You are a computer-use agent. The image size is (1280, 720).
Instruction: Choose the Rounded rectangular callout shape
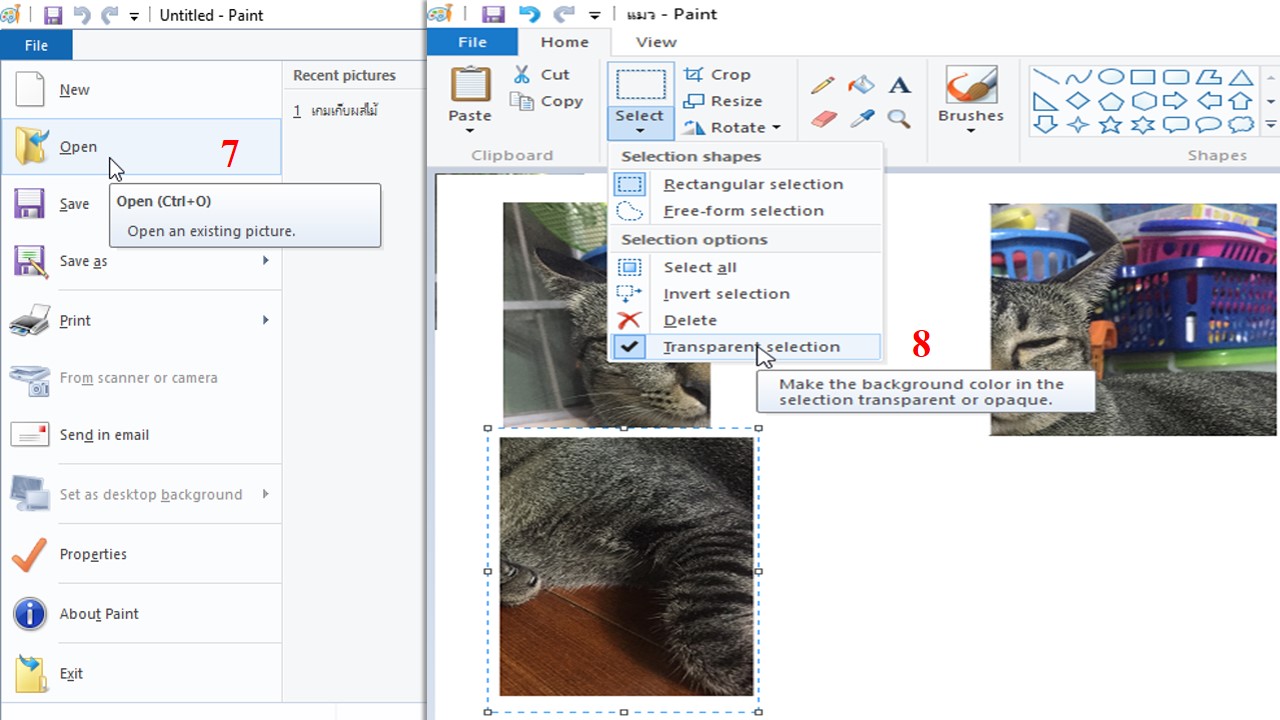tap(1176, 125)
